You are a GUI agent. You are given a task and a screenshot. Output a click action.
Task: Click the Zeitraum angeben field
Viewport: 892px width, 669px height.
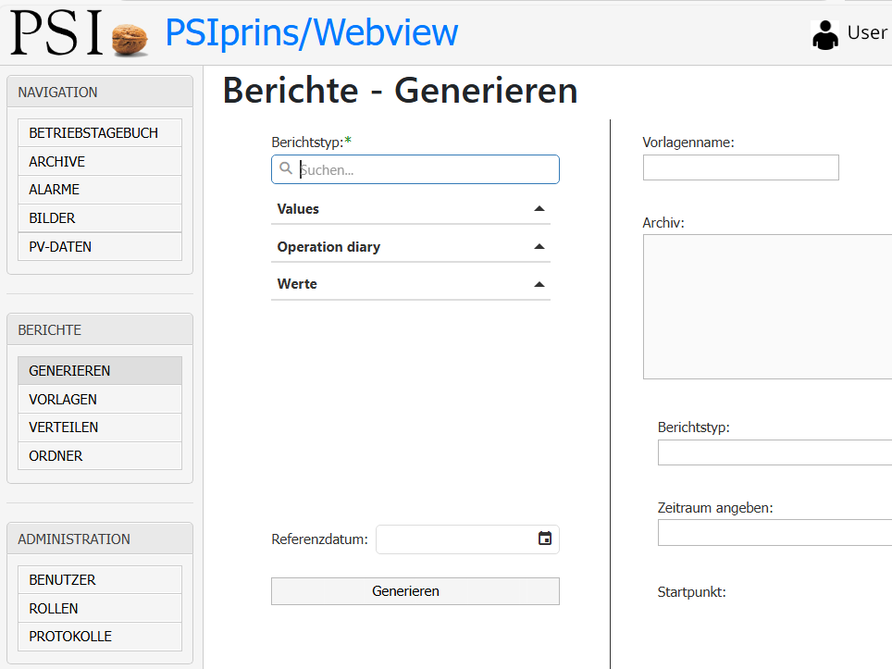coord(774,533)
